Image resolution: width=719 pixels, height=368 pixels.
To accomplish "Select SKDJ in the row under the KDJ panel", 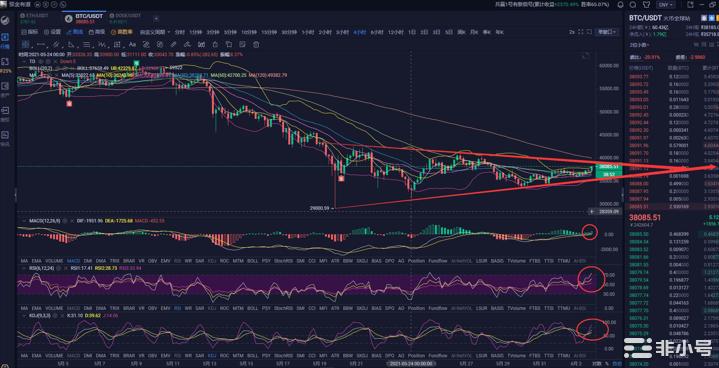I will point(361,356).
